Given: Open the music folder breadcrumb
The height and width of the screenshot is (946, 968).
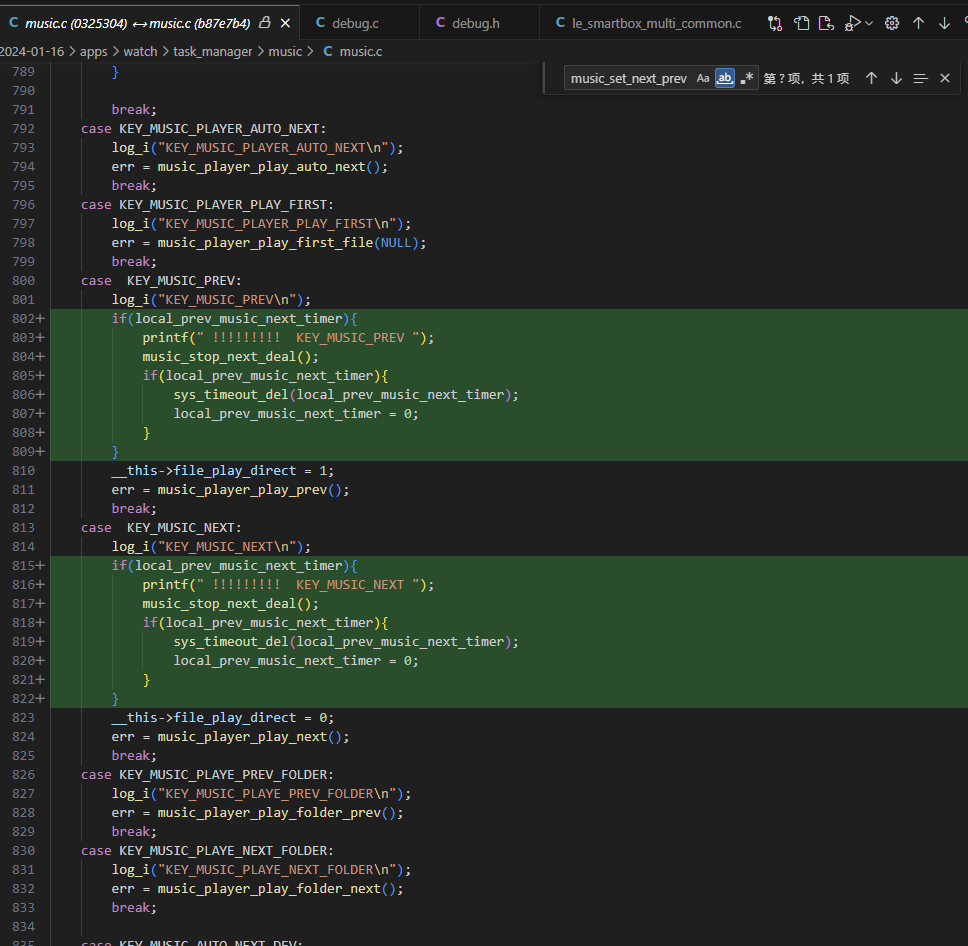Looking at the screenshot, I should (285, 52).
